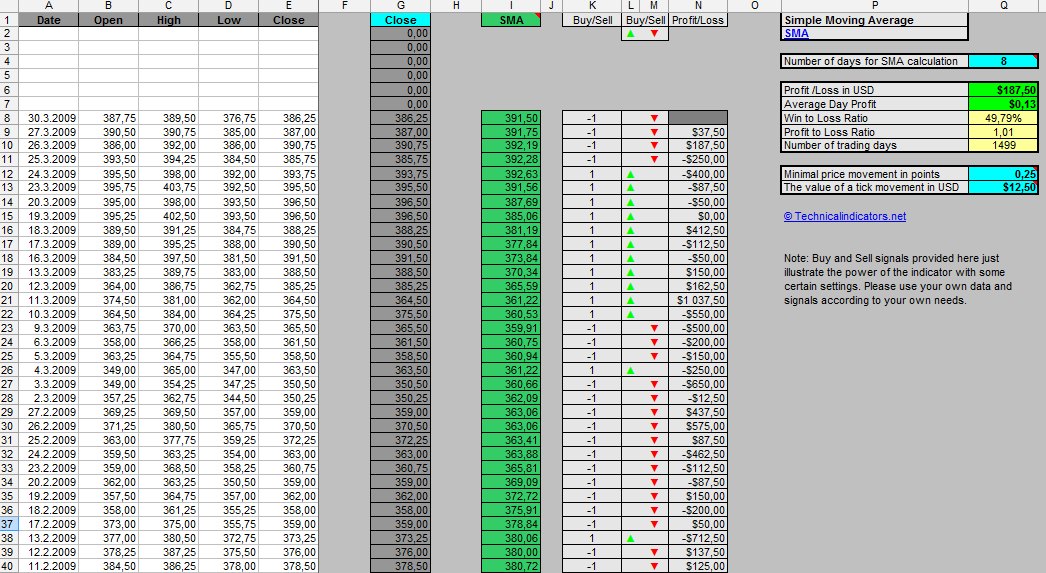Click green buy arrow in row 21
The image size is (1046, 573).
point(631,300)
